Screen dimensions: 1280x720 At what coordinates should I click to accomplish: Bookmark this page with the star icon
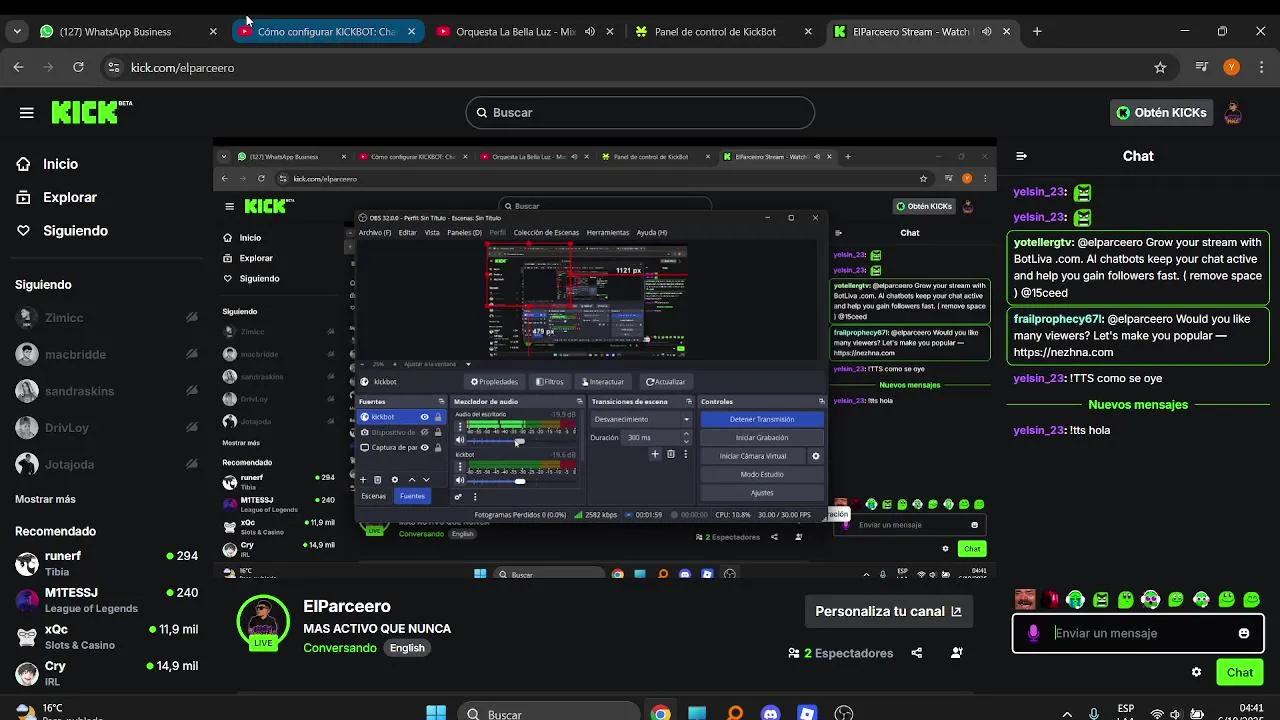[1160, 68]
